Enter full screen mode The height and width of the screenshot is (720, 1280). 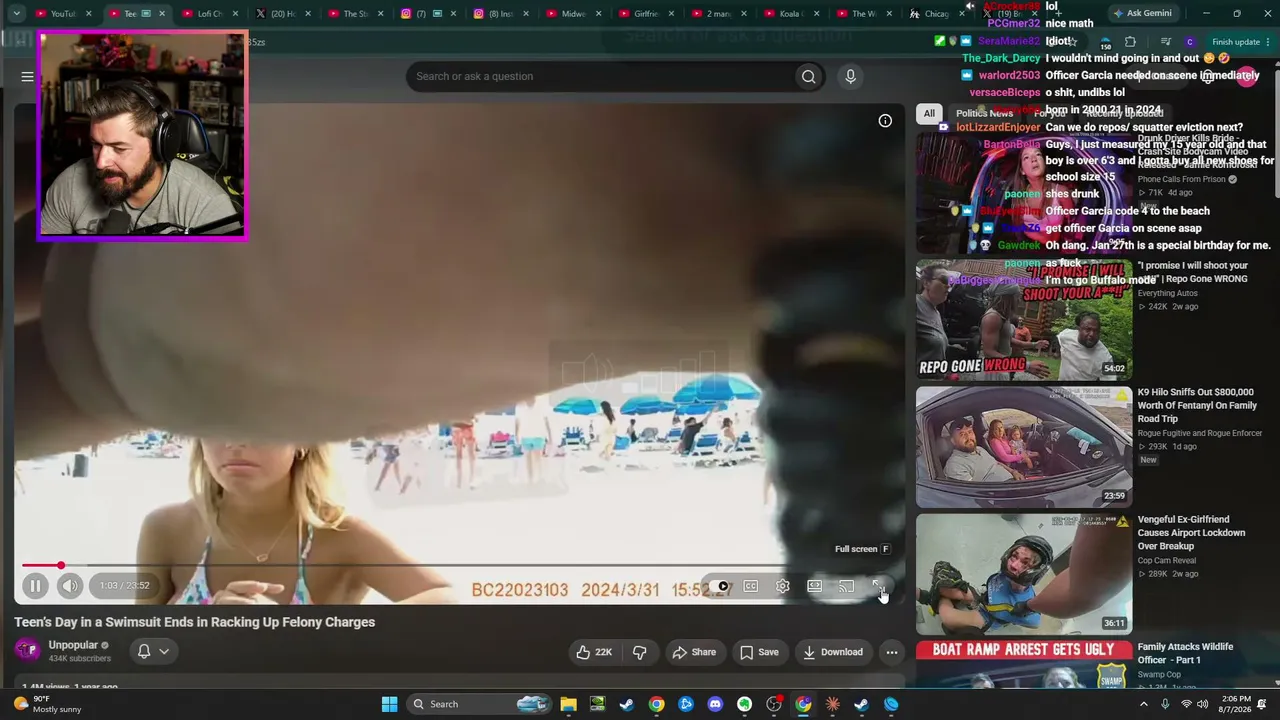click(878, 587)
